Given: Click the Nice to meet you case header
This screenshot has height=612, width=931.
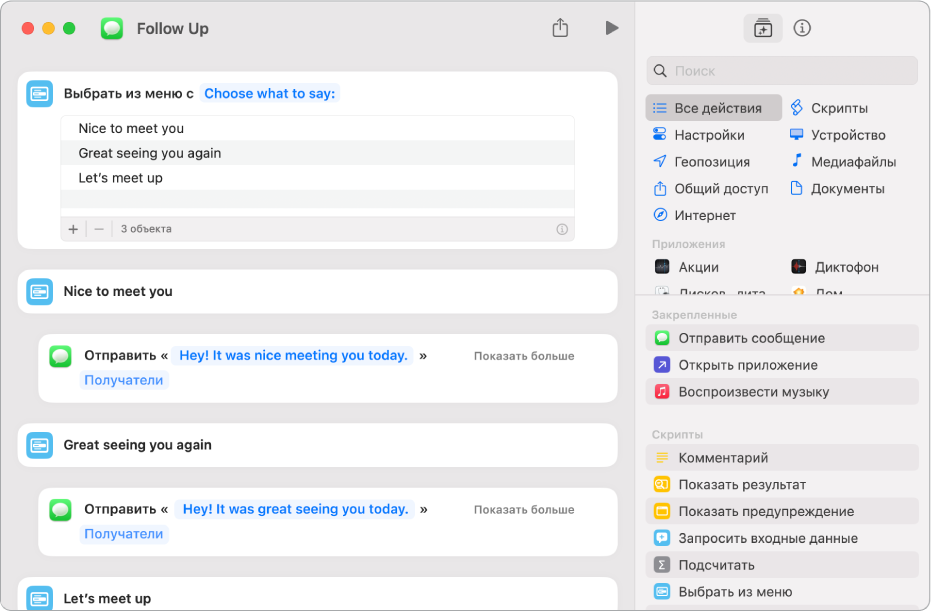Looking at the screenshot, I should [x=317, y=291].
